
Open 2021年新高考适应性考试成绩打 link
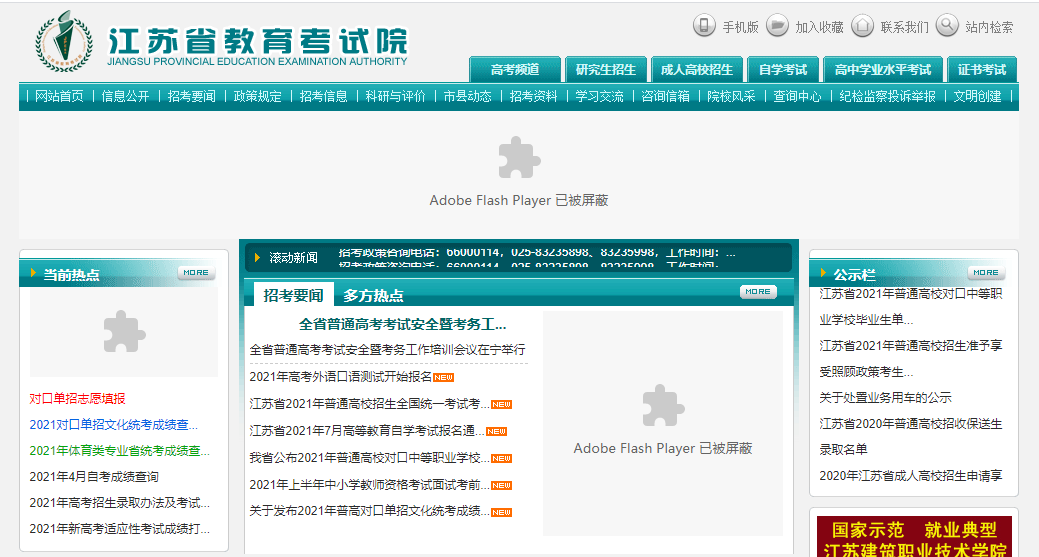(x=119, y=529)
